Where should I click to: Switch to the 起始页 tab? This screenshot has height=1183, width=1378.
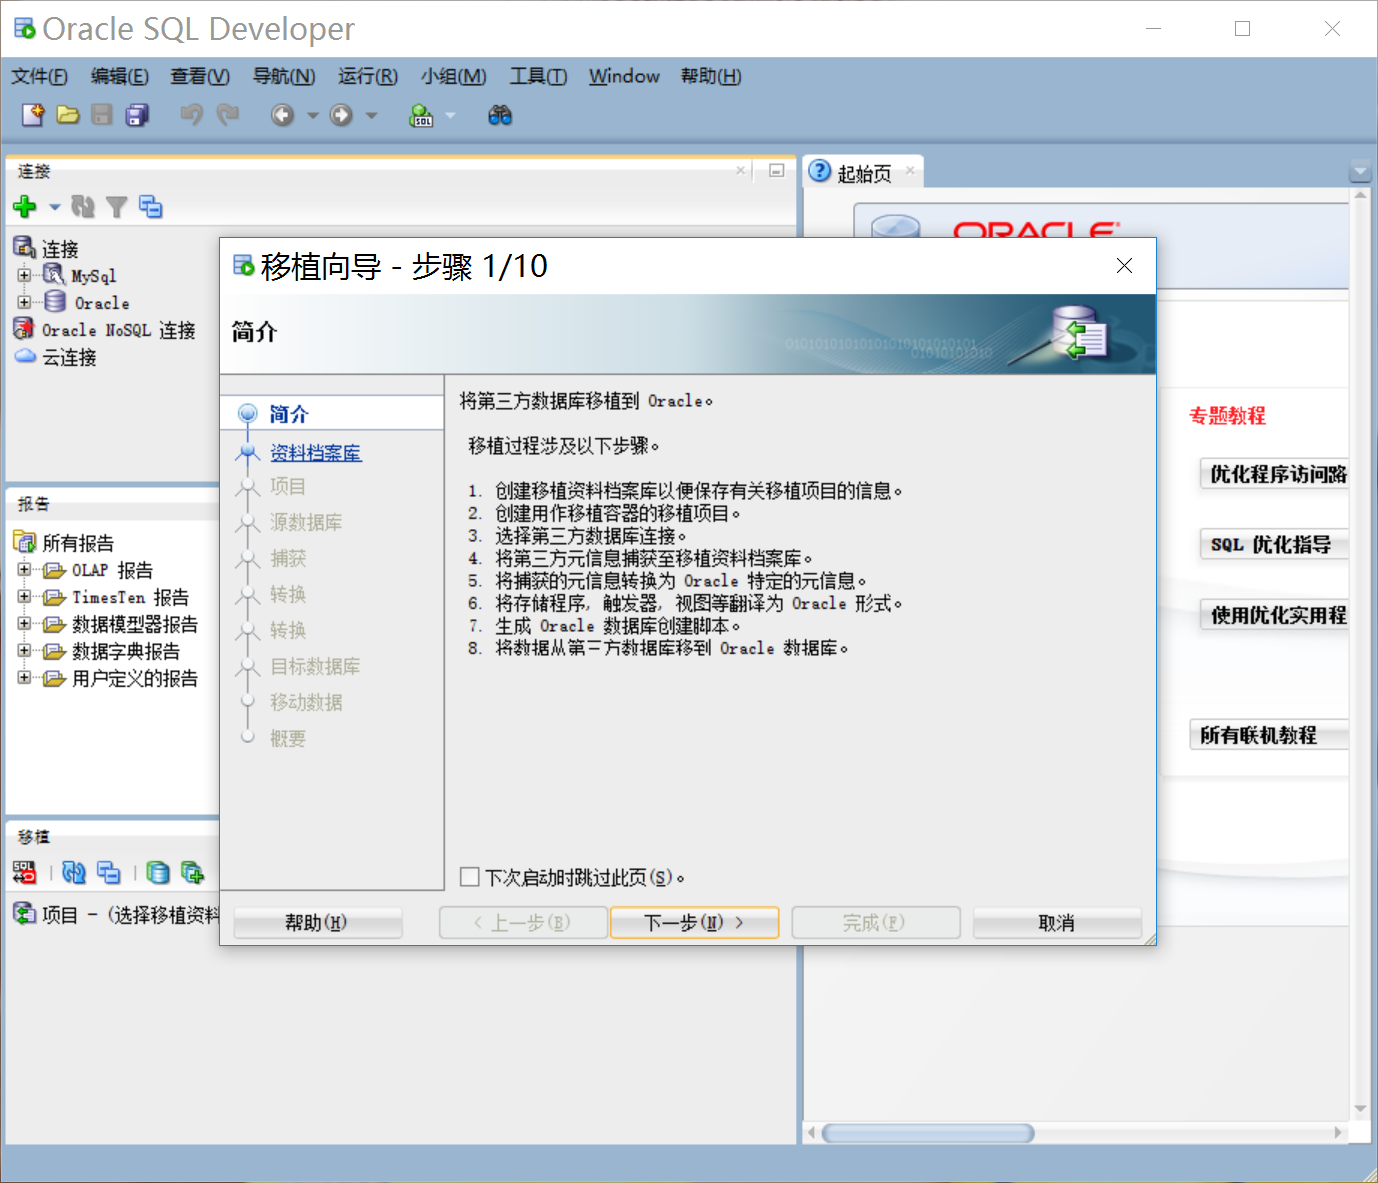tap(864, 172)
